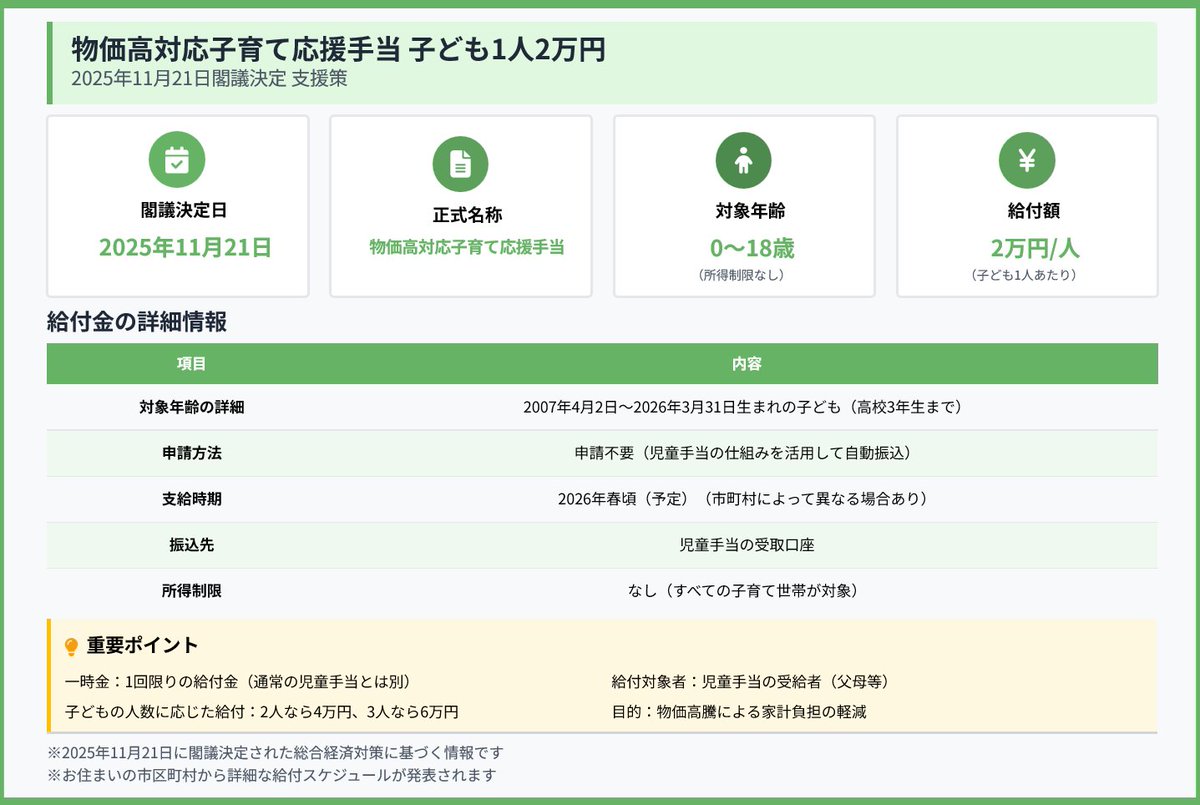The height and width of the screenshot is (805, 1200).
Task: Open the 閣議決定日 card
Action: coord(177,205)
